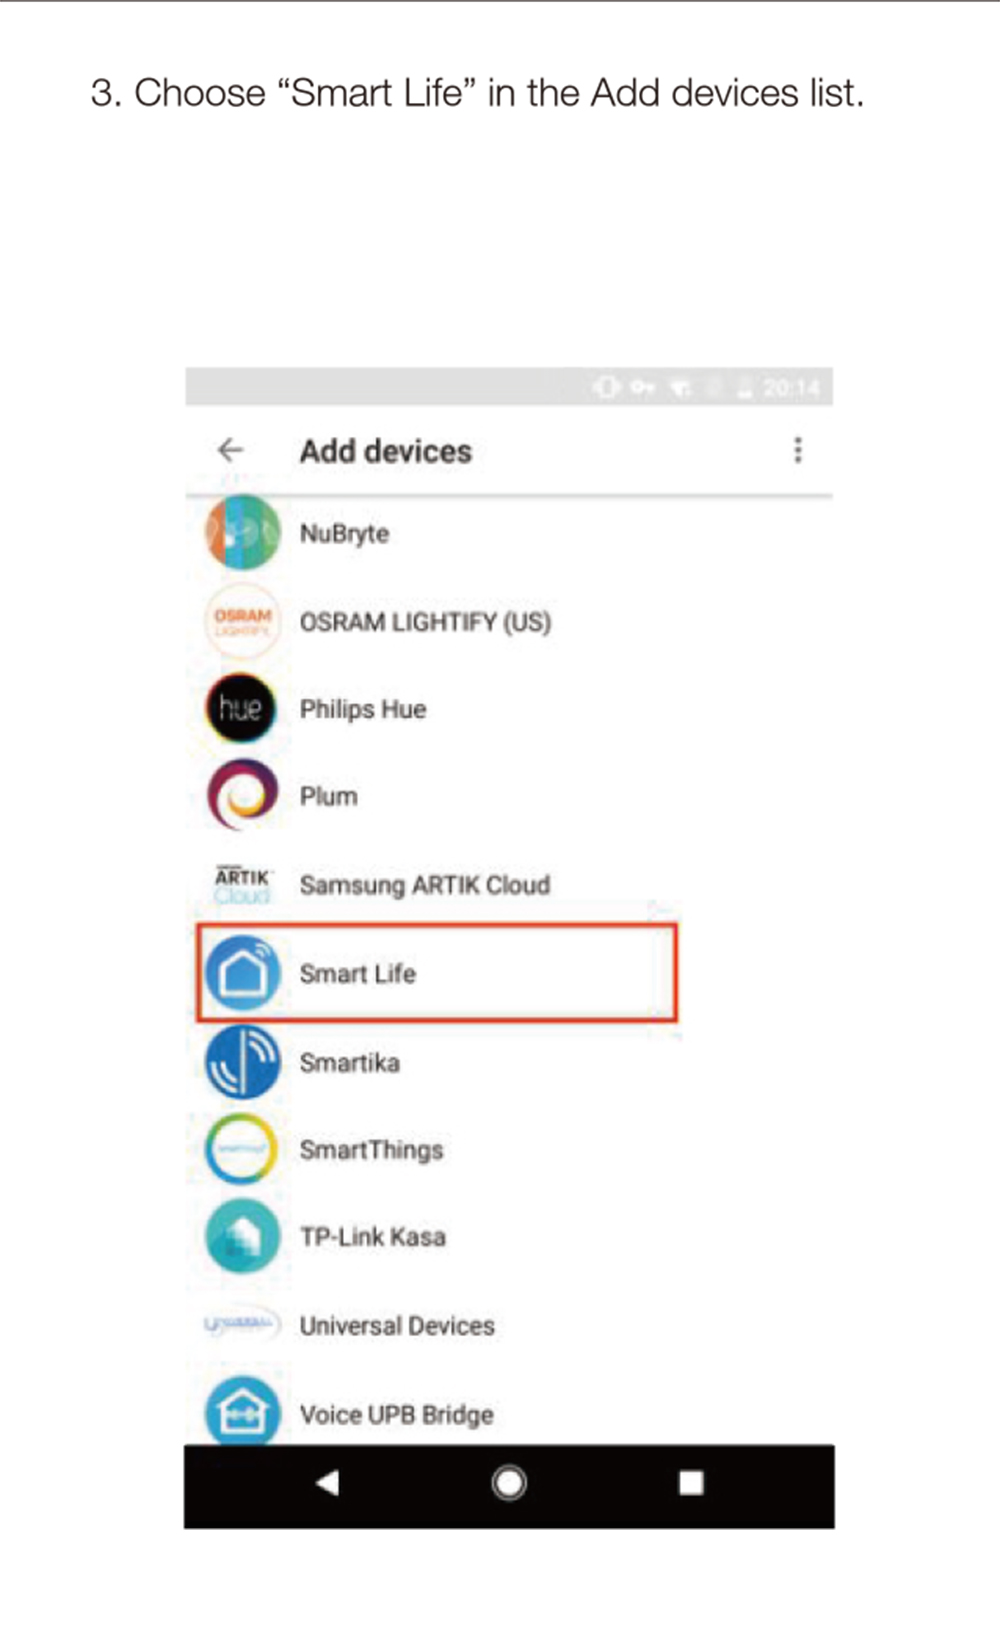Choose Universal Devices from the list
The height and width of the screenshot is (1646, 1000).
click(x=397, y=1326)
